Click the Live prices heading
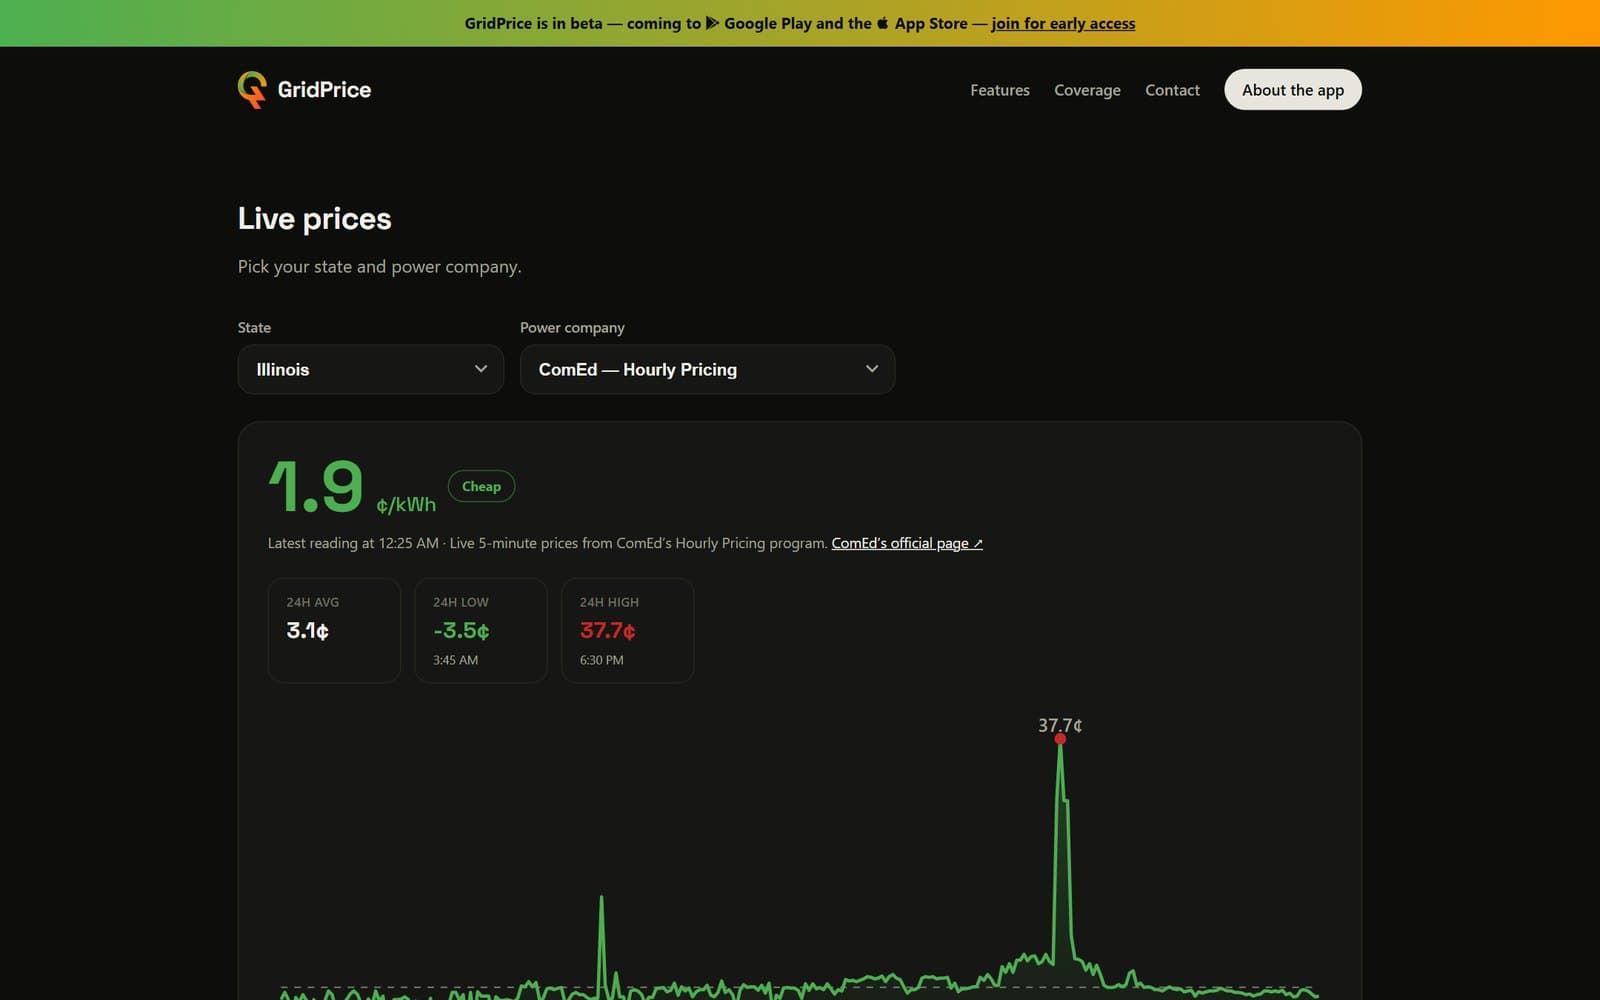 tap(314, 218)
